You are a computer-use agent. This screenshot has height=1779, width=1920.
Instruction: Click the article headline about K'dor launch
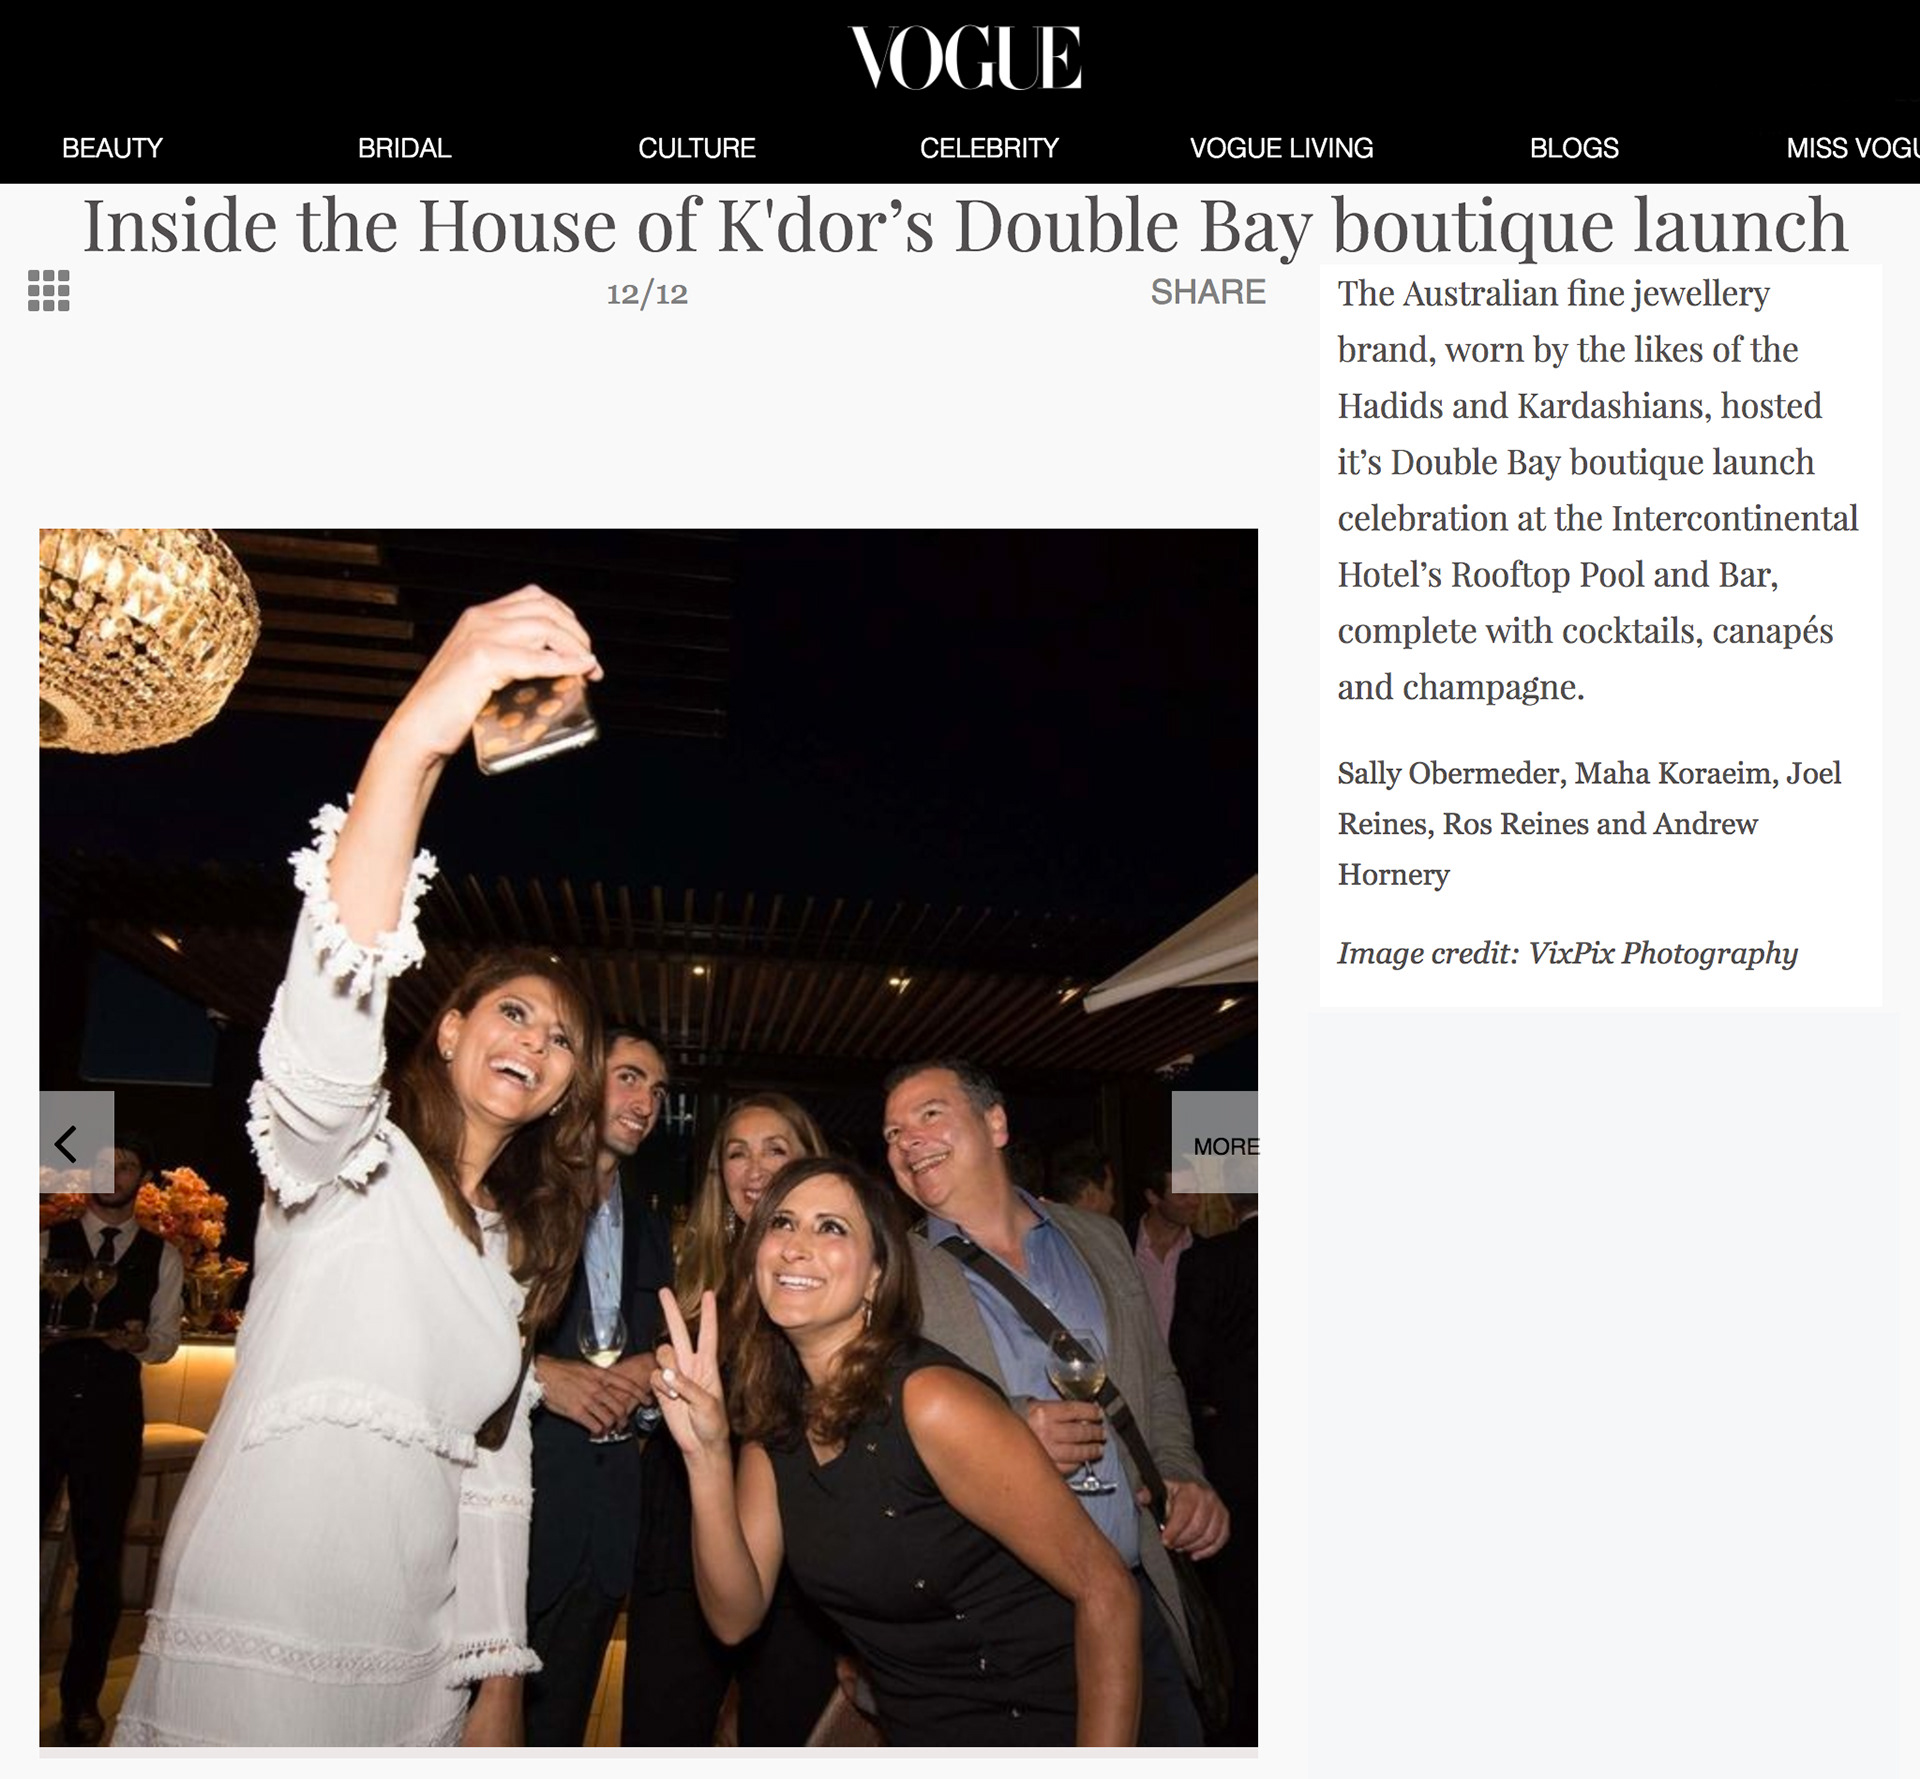pos(965,226)
